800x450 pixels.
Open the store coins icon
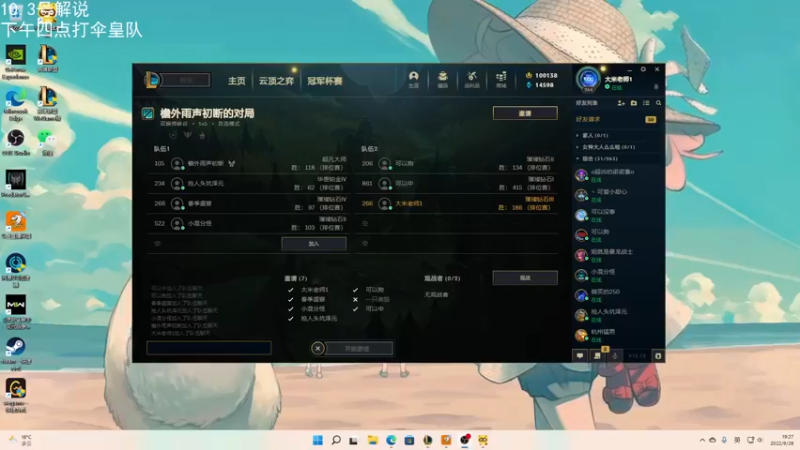click(501, 79)
